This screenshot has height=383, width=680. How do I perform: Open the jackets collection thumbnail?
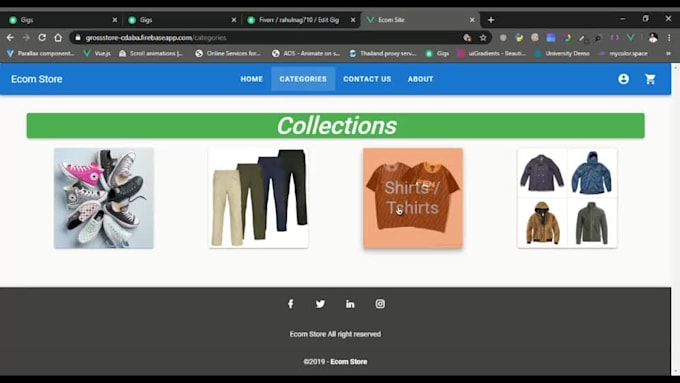[x=567, y=198]
